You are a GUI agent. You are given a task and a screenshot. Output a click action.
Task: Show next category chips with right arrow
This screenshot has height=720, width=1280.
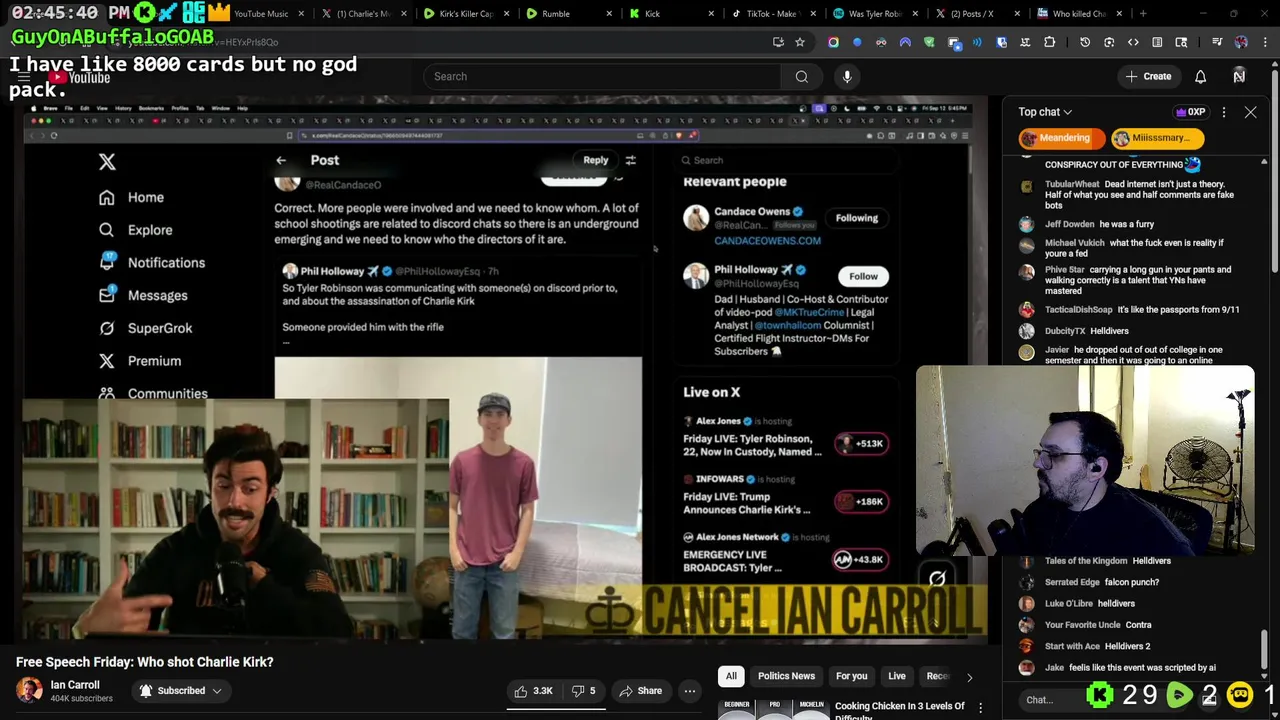[x=969, y=677]
